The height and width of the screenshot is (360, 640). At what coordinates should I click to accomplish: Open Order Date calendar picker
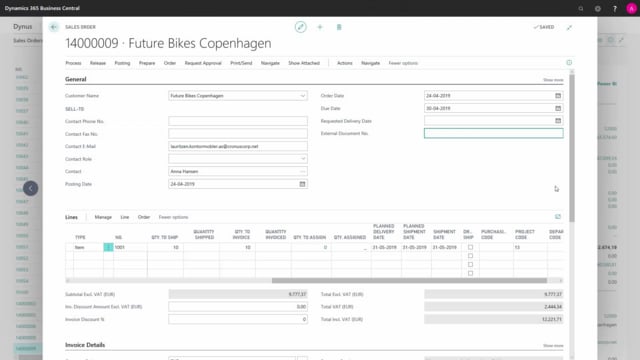558,96
